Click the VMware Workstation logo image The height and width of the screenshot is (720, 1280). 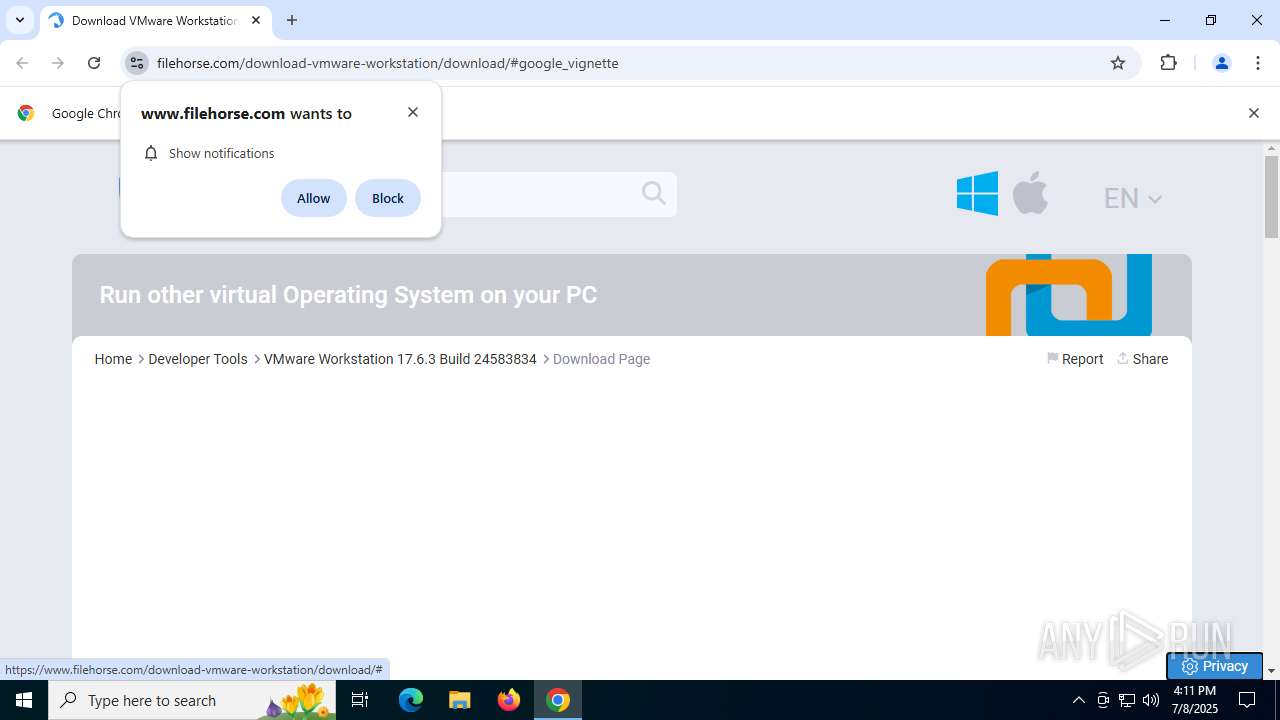(x=1069, y=295)
